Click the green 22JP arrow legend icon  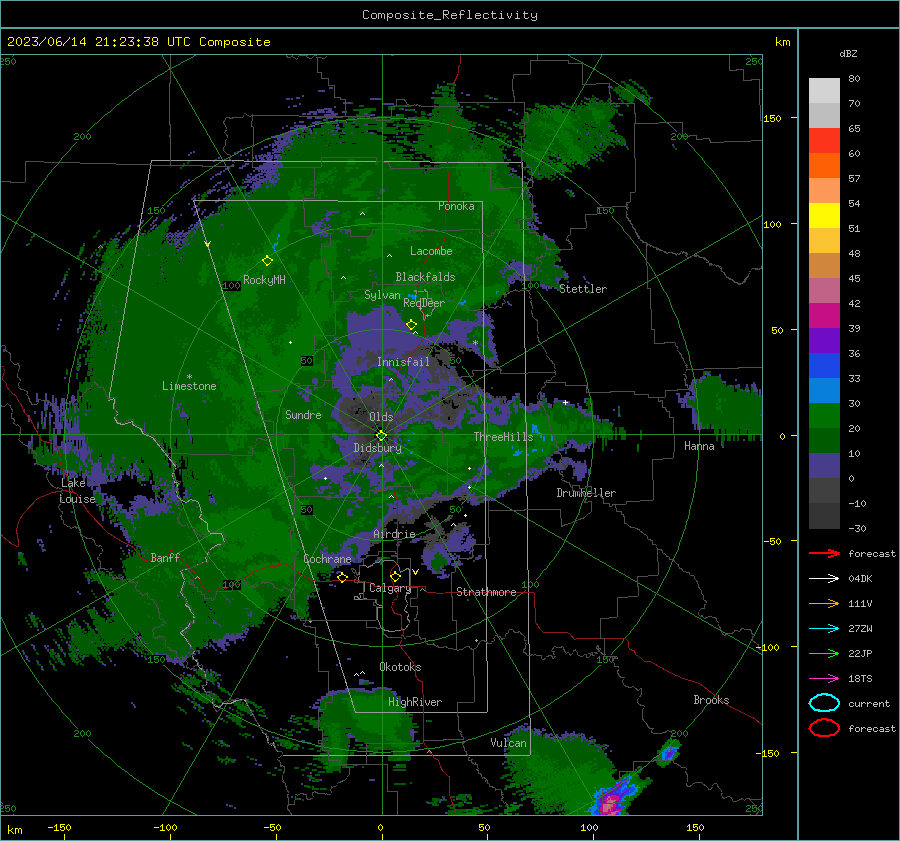coord(824,653)
